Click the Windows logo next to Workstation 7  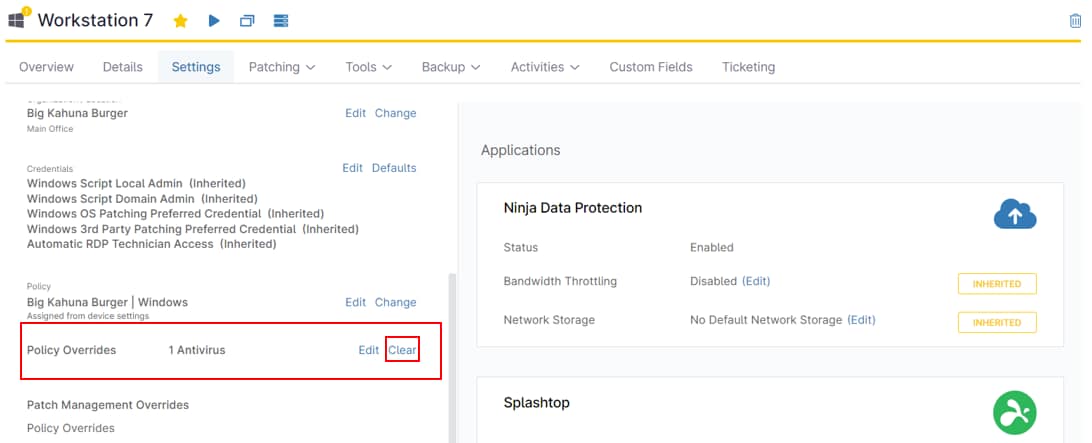click(x=17, y=21)
